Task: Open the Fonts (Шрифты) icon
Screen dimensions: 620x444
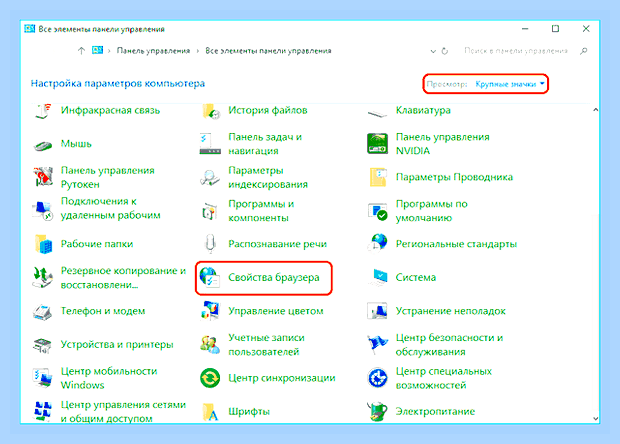Action: [210, 412]
